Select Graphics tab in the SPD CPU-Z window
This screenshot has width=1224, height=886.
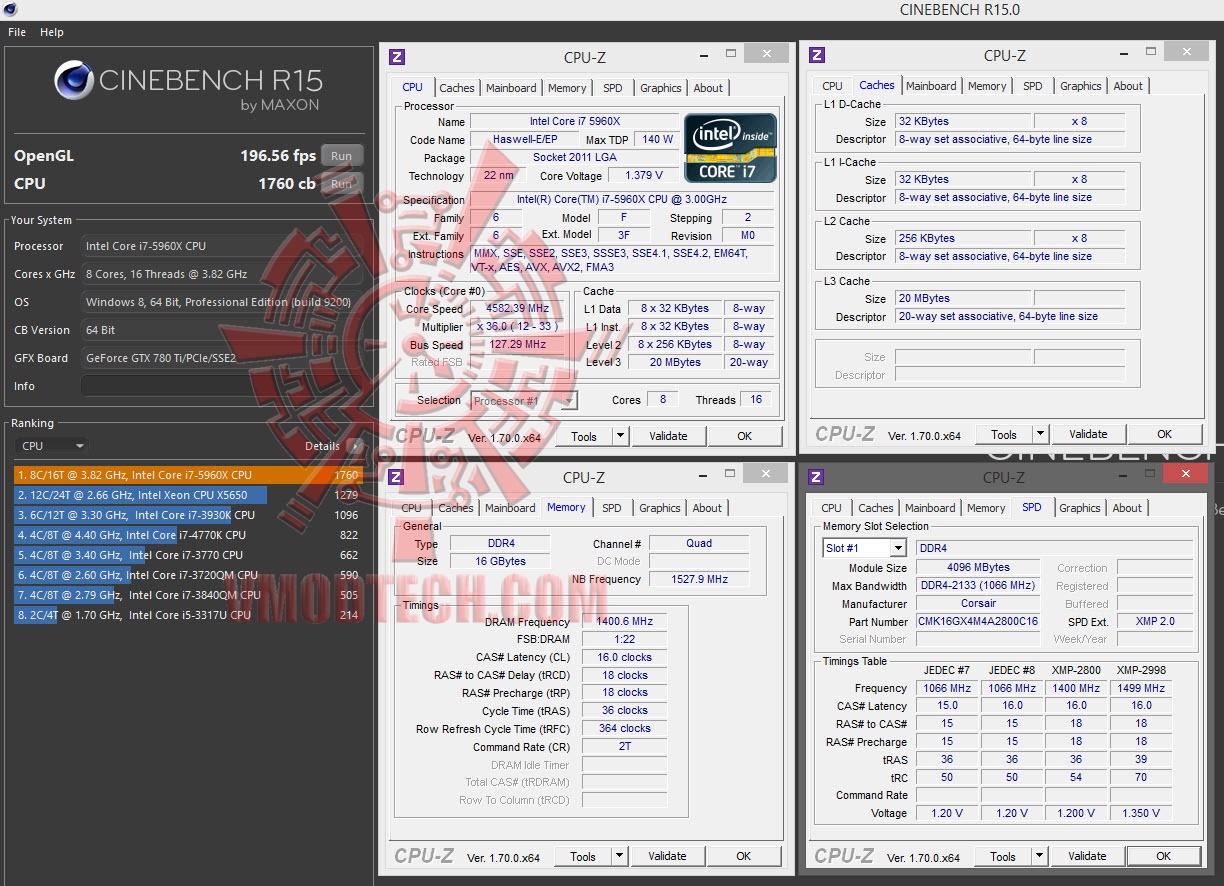click(x=1080, y=508)
